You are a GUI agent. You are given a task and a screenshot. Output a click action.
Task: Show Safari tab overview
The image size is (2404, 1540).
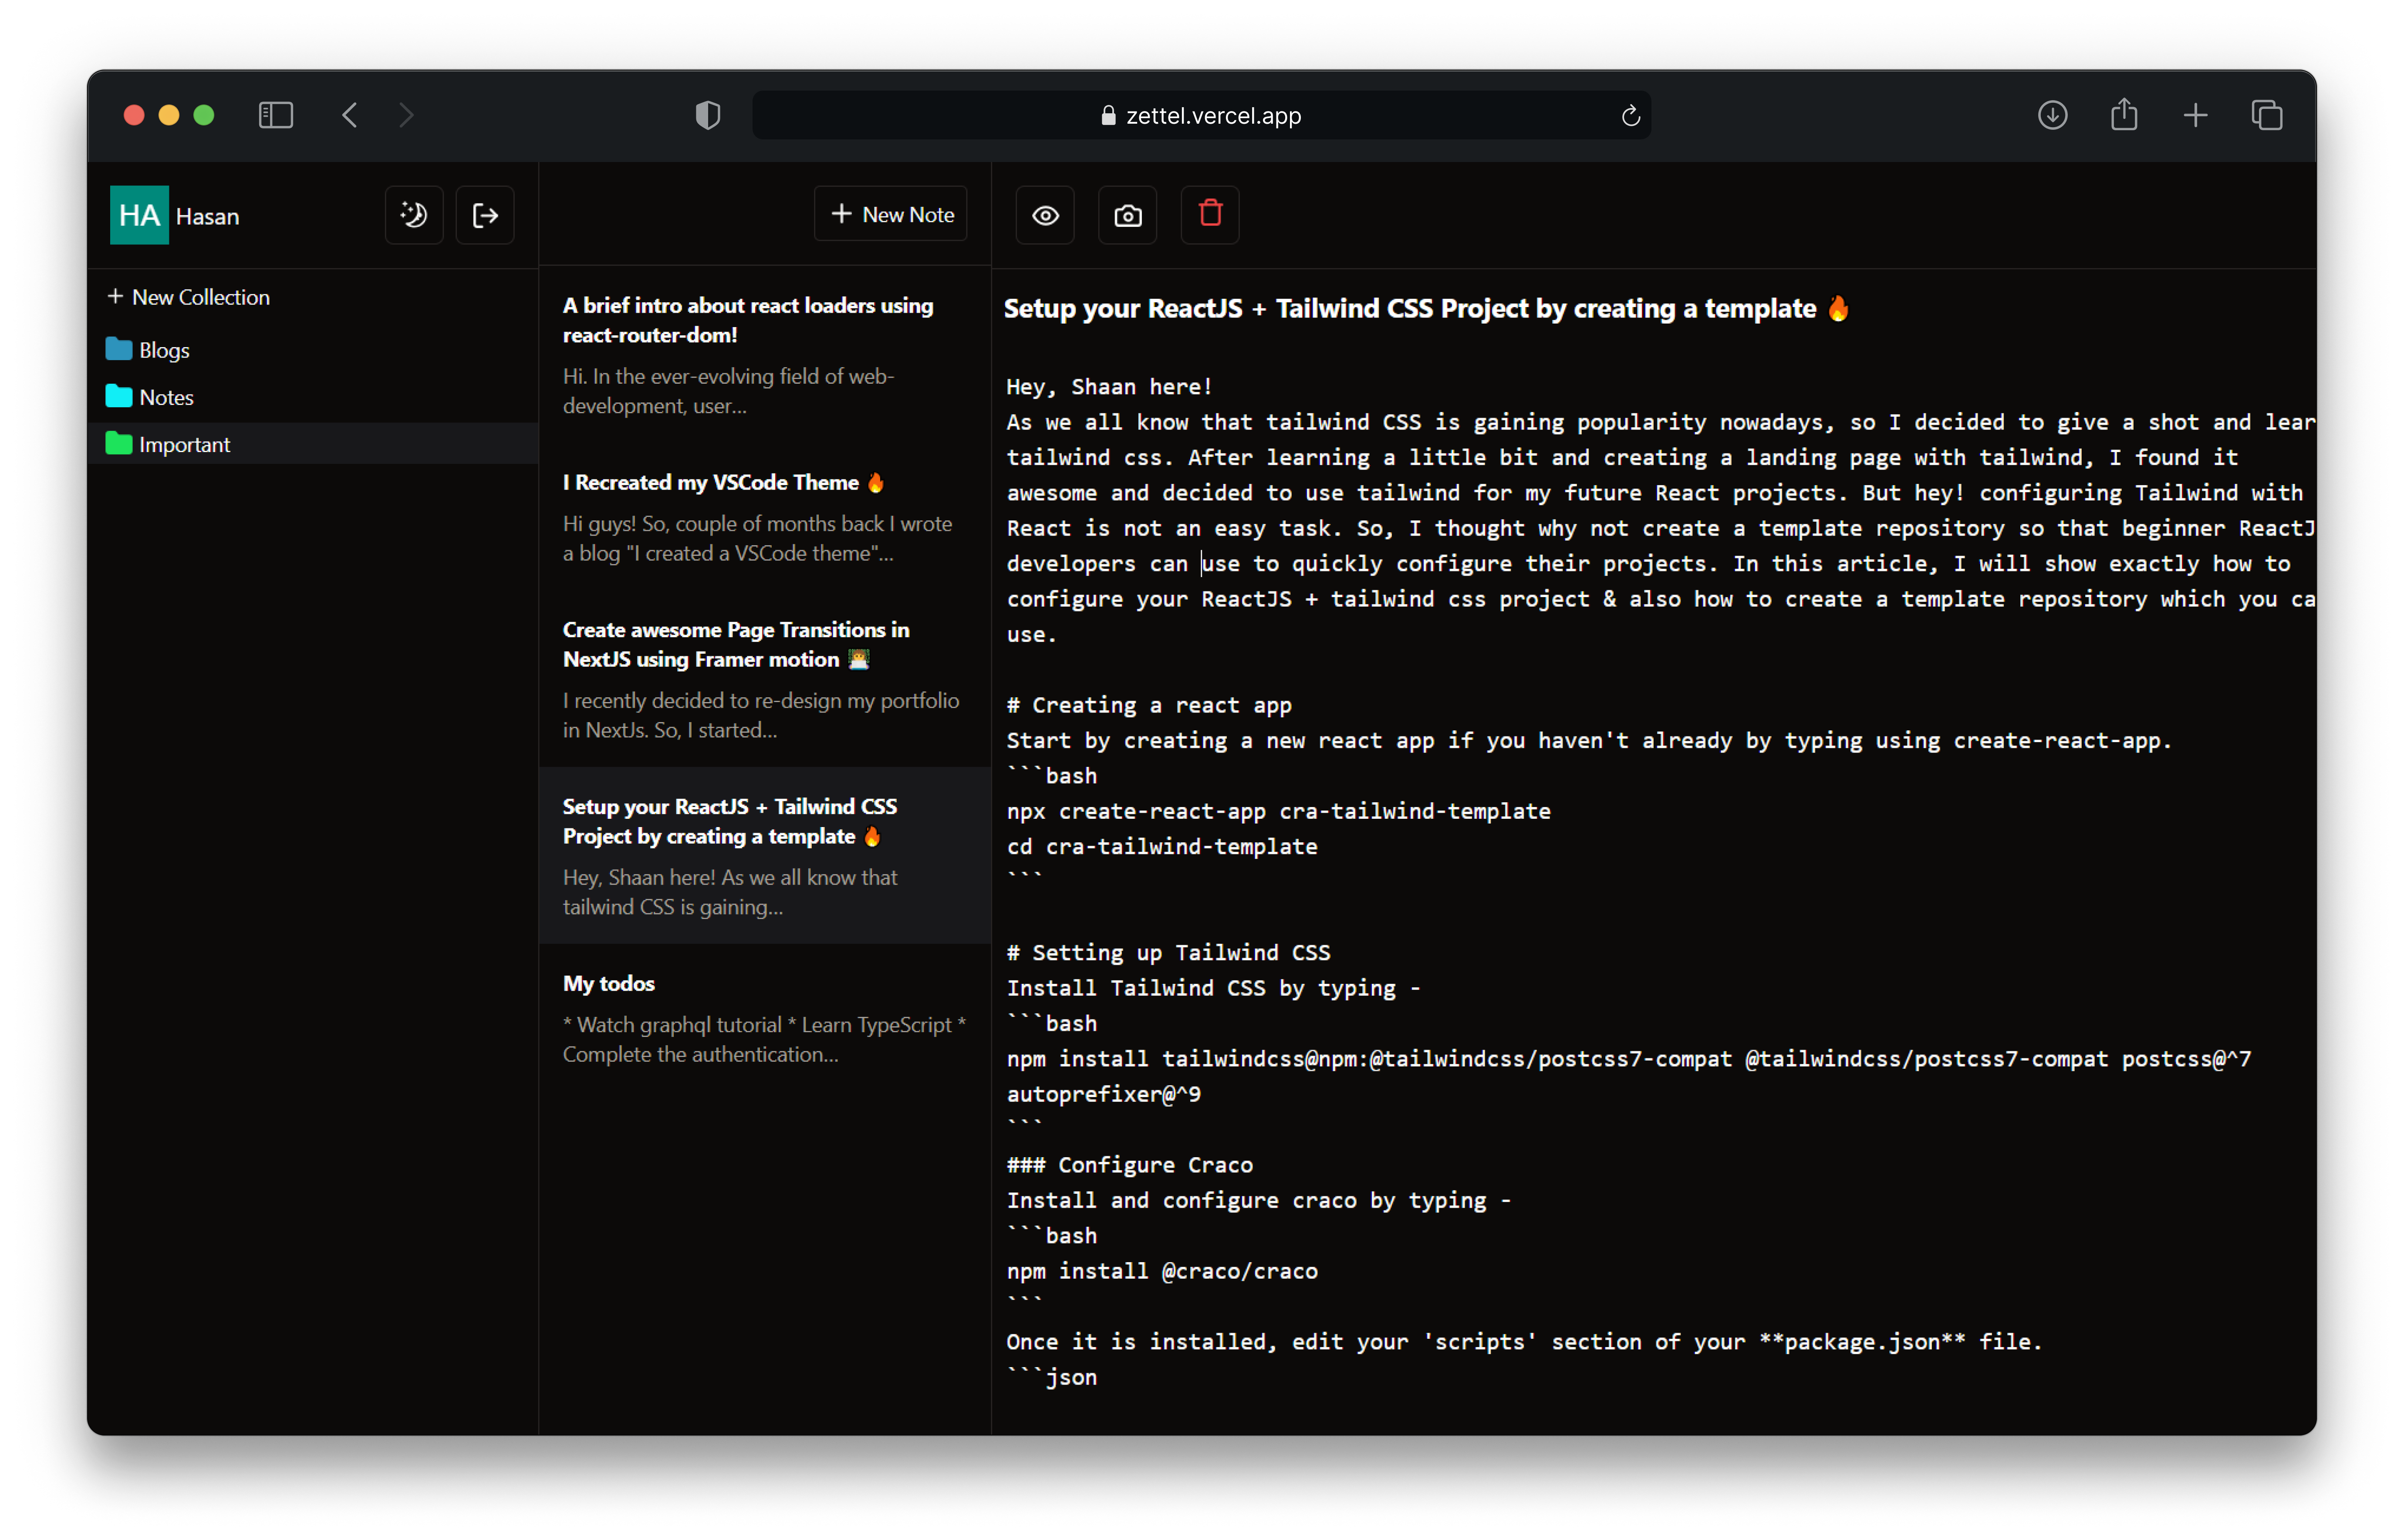click(2267, 115)
